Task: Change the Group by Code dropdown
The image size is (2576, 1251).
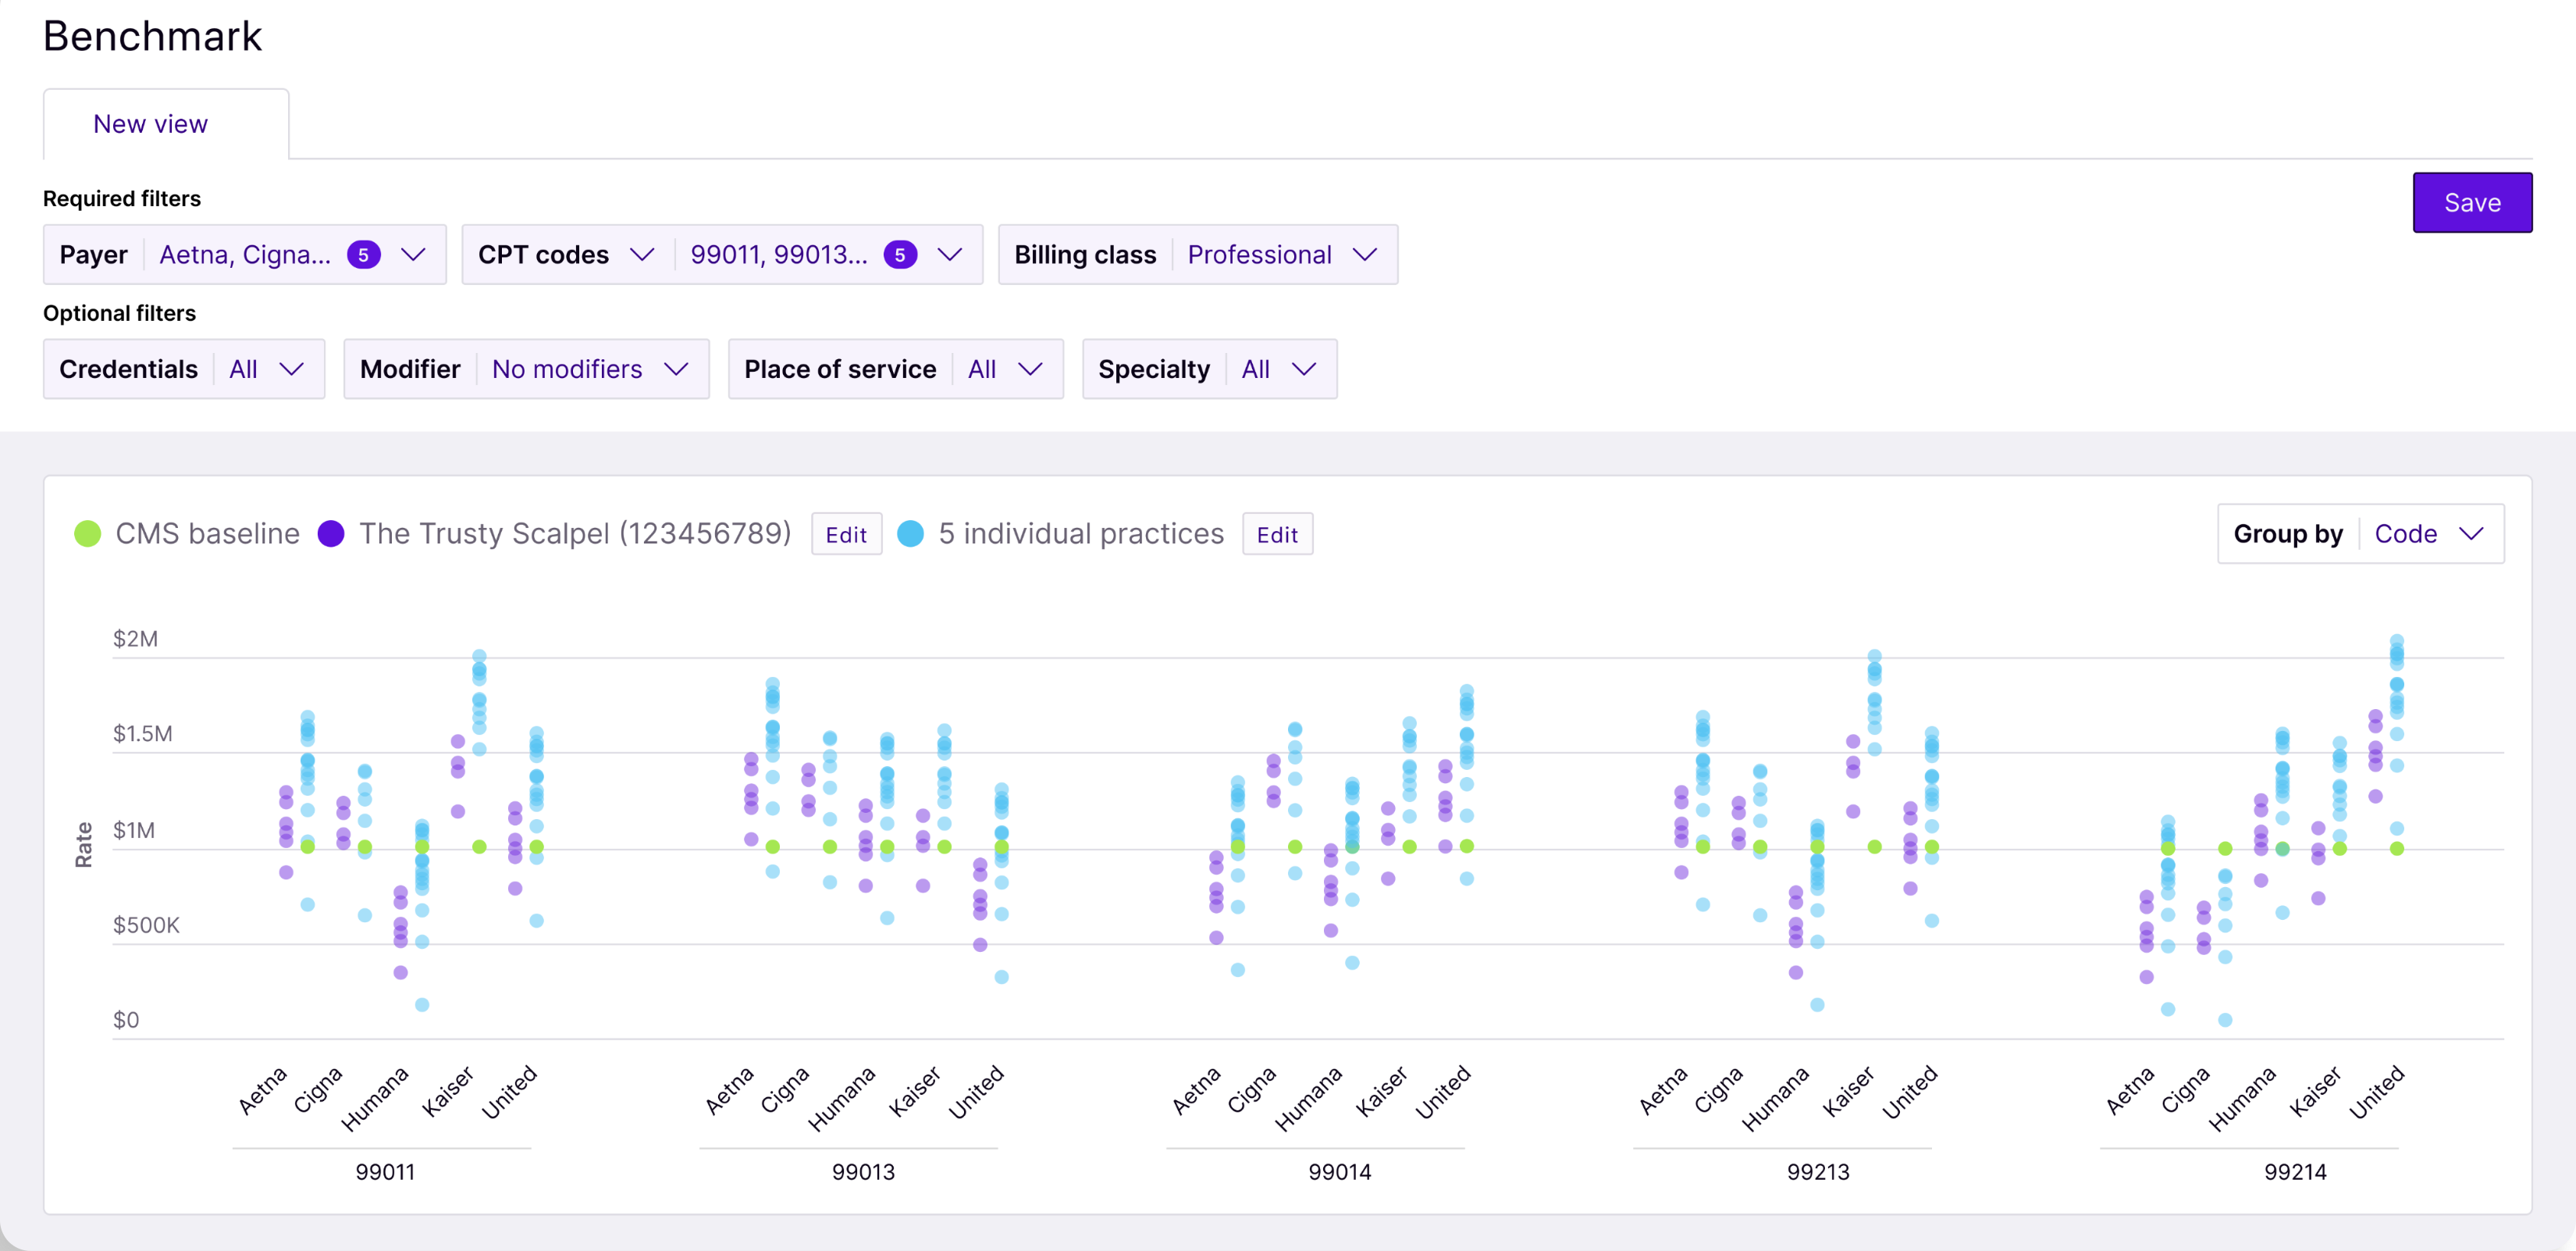Action: (2360, 534)
